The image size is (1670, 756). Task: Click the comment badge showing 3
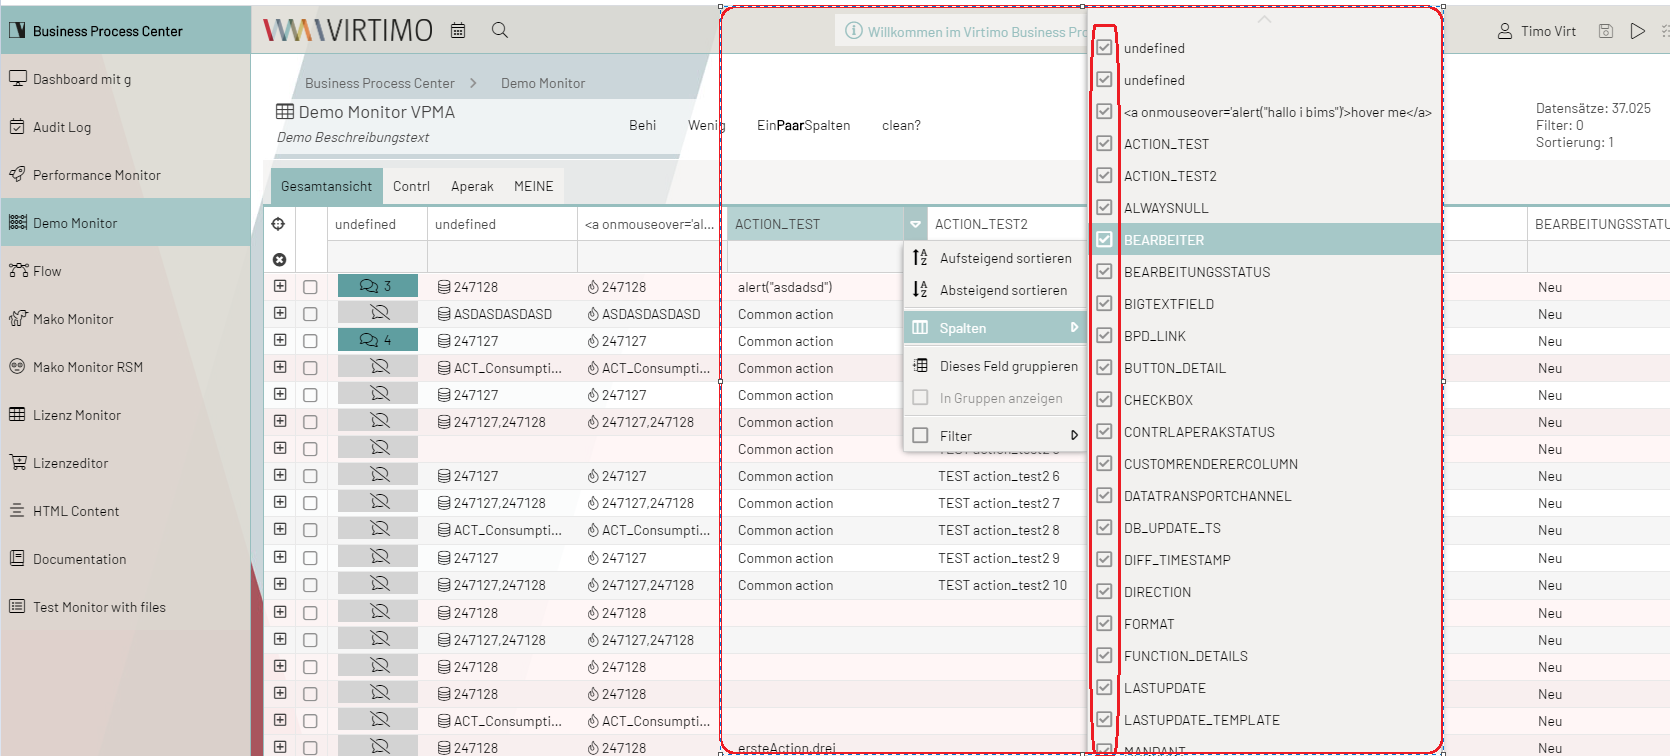pyautogui.click(x=377, y=287)
